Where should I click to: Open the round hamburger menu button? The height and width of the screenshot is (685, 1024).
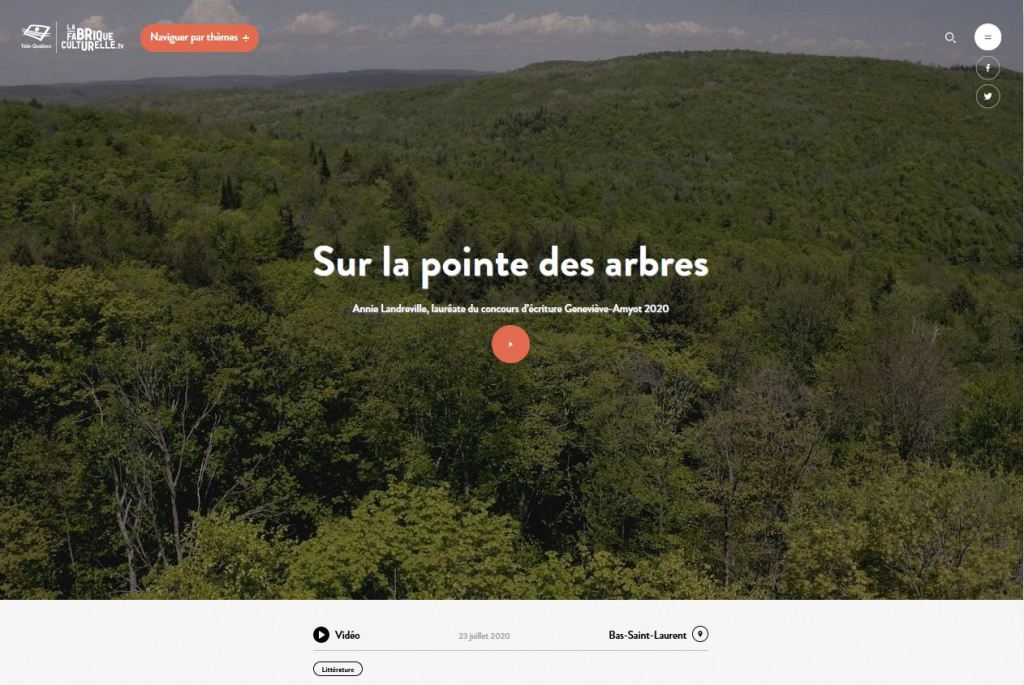point(987,37)
